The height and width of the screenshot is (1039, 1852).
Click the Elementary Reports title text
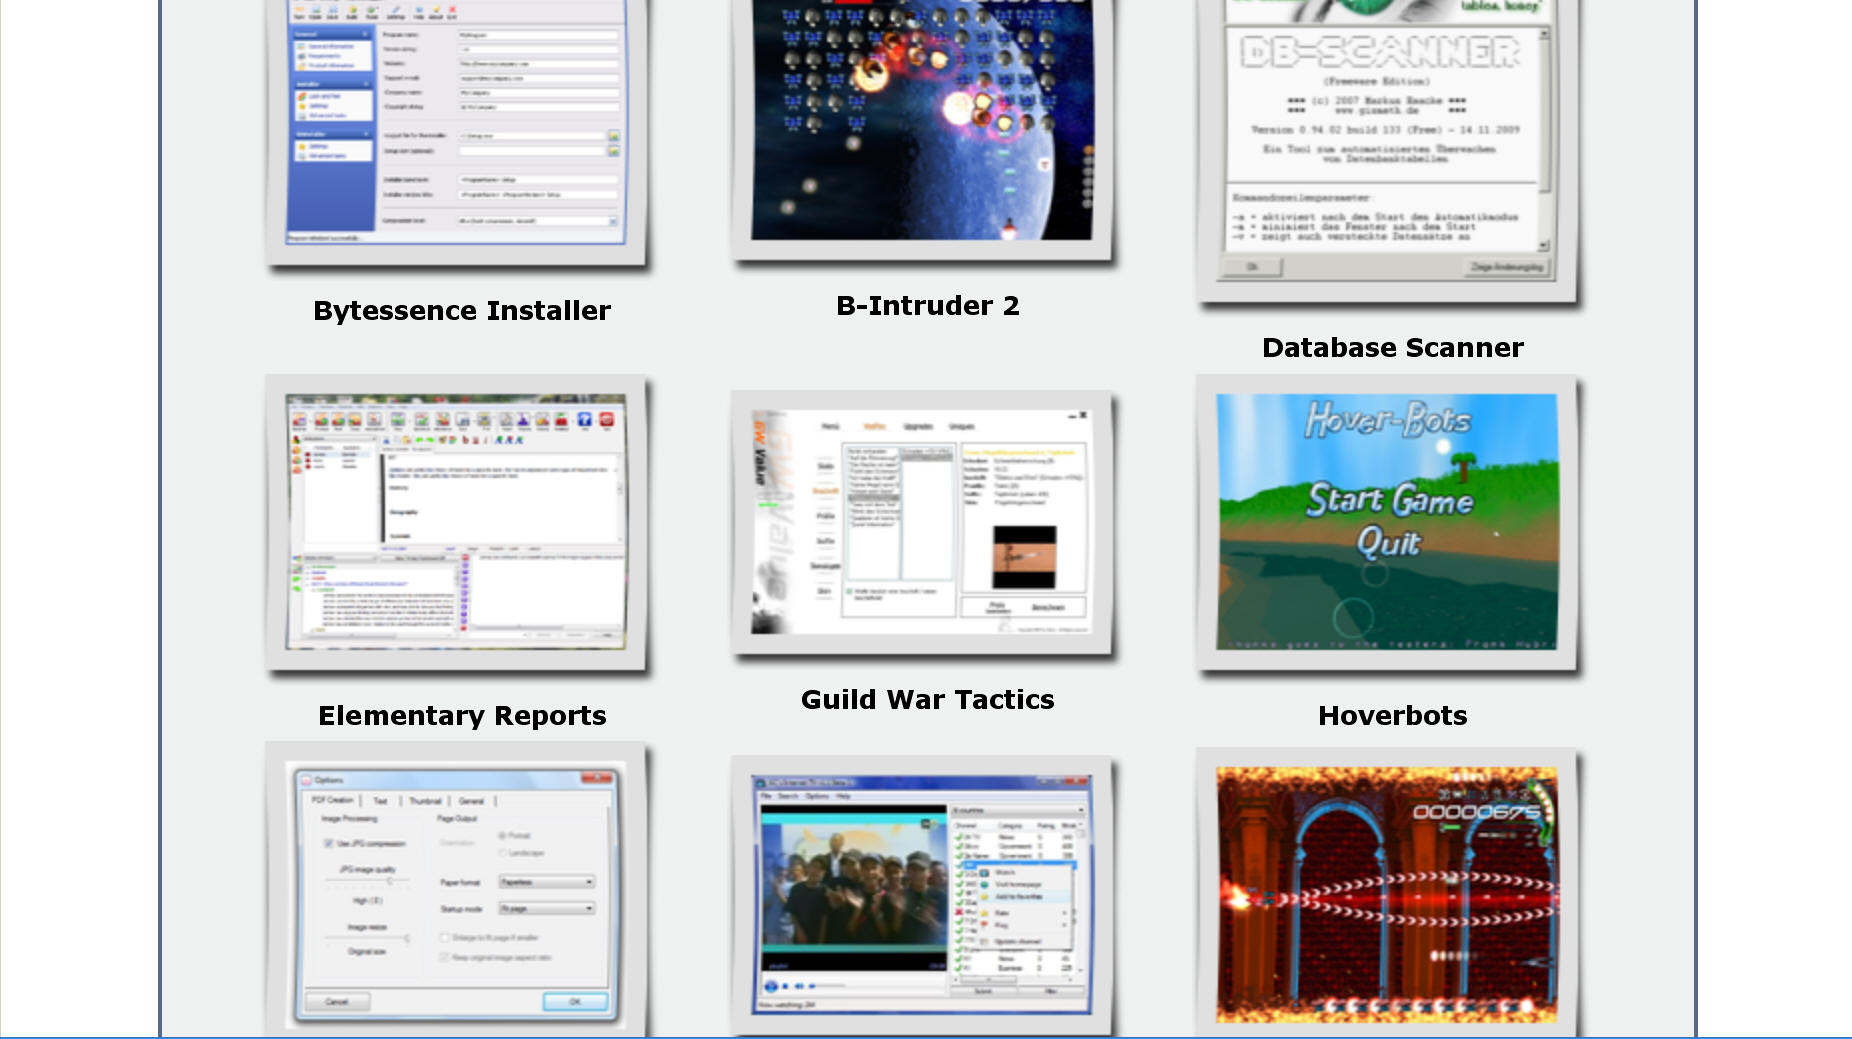[x=461, y=716]
